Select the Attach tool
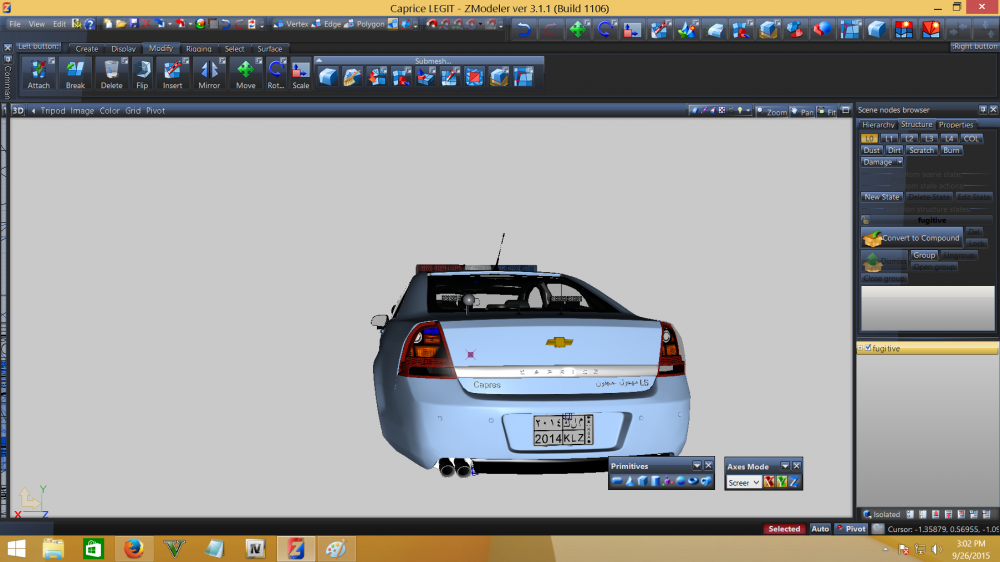This screenshot has width=1000, height=562. [38, 73]
